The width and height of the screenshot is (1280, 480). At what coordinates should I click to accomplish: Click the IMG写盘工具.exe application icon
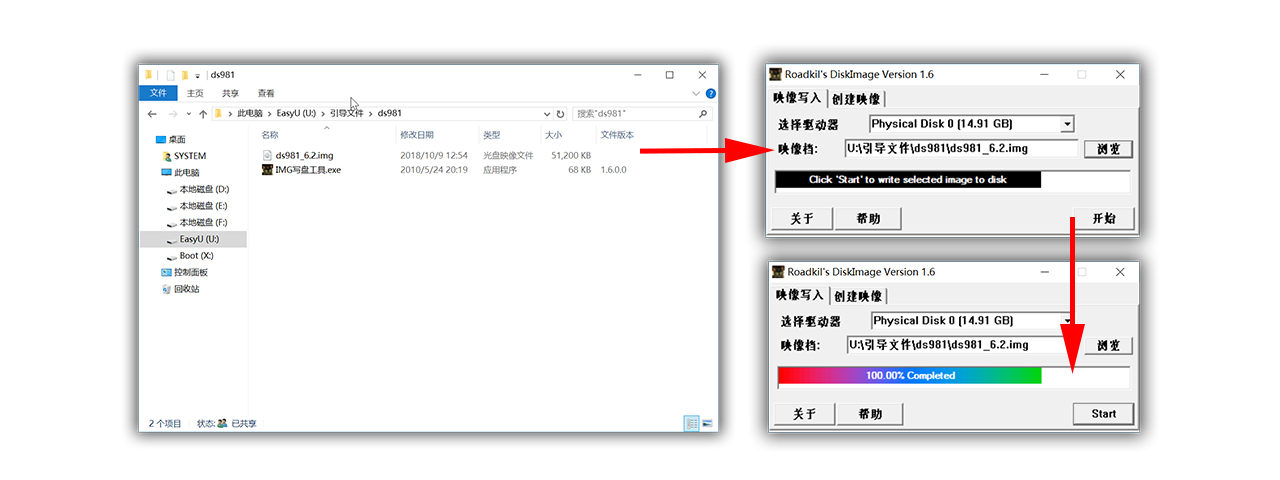(x=267, y=170)
